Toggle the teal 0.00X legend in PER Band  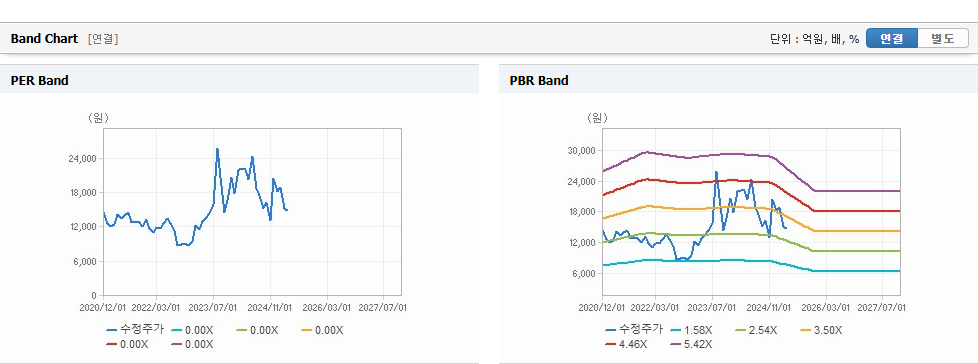[192, 330]
